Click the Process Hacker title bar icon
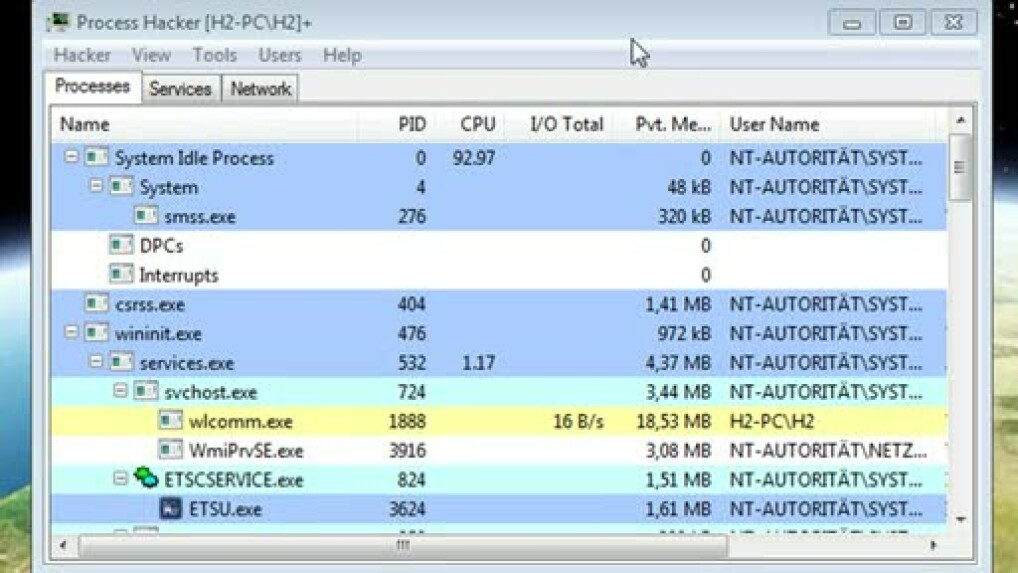 [58, 22]
